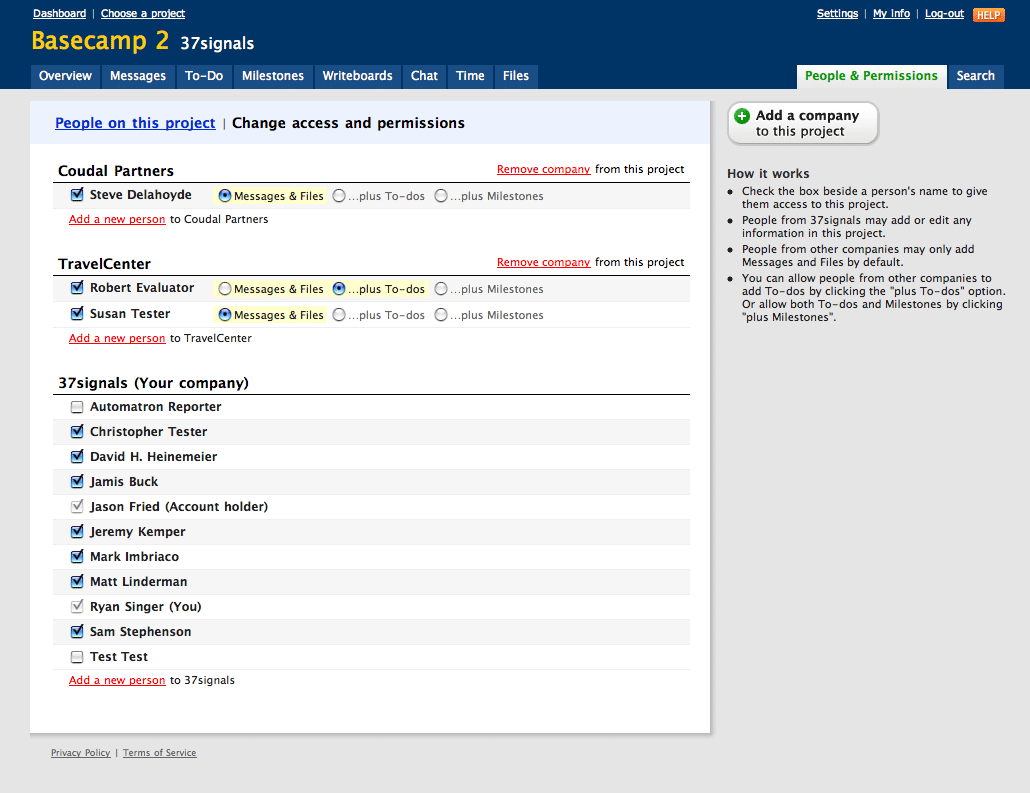Image resolution: width=1030 pixels, height=793 pixels.
Task: Uncheck Robert Evaluator's checkbox
Action: pos(77,287)
